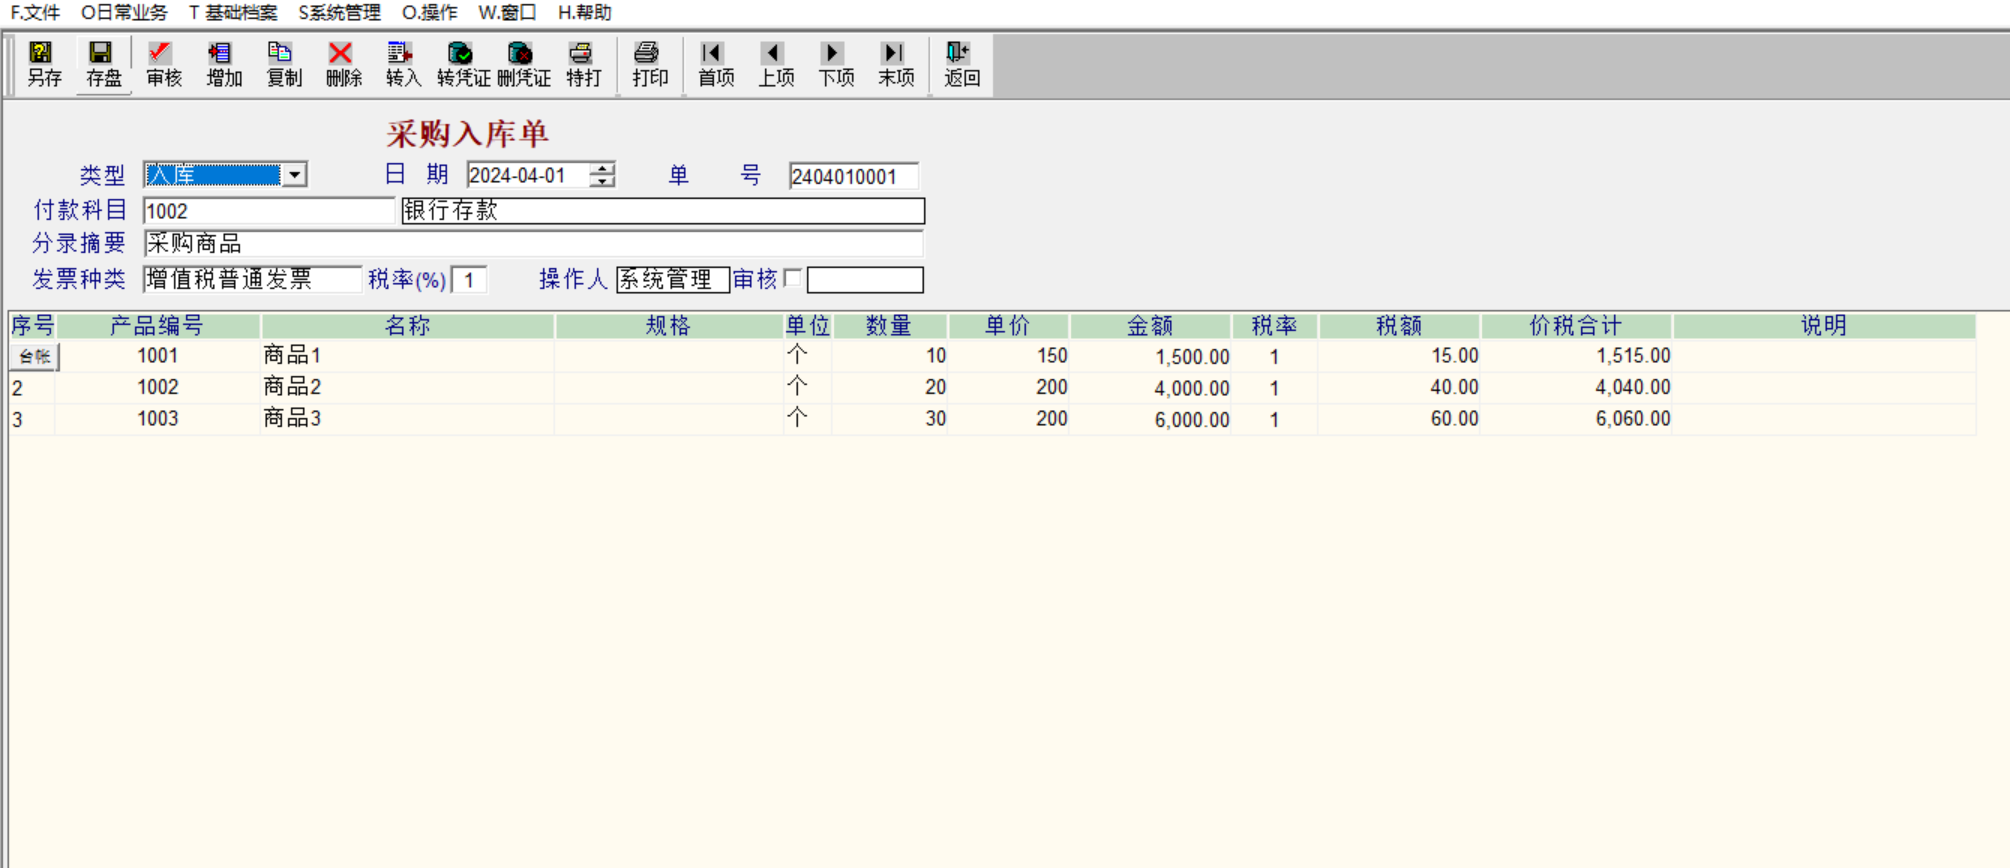Click the 另存 save-as icon
The image size is (2010, 868).
43,65
